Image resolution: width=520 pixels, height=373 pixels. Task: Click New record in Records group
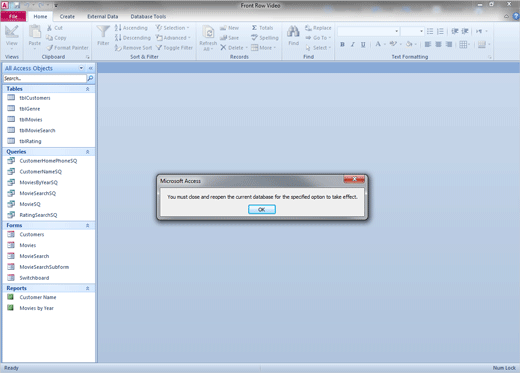tap(229, 28)
